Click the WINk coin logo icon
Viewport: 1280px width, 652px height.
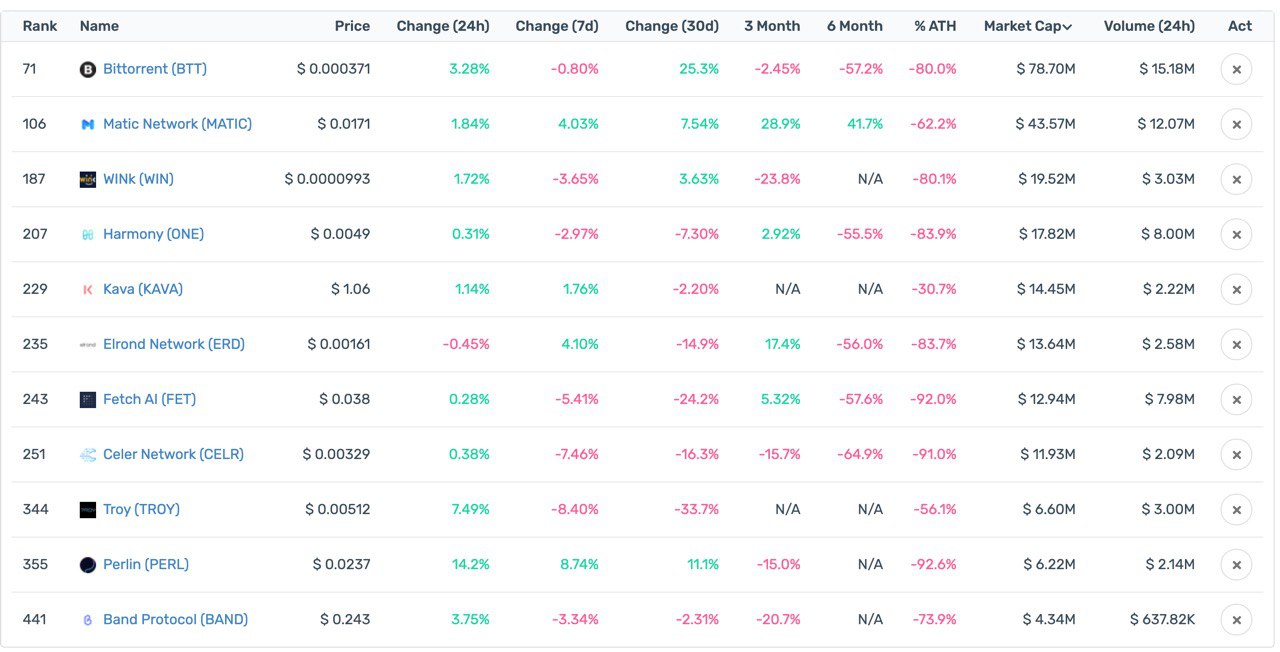coord(88,179)
